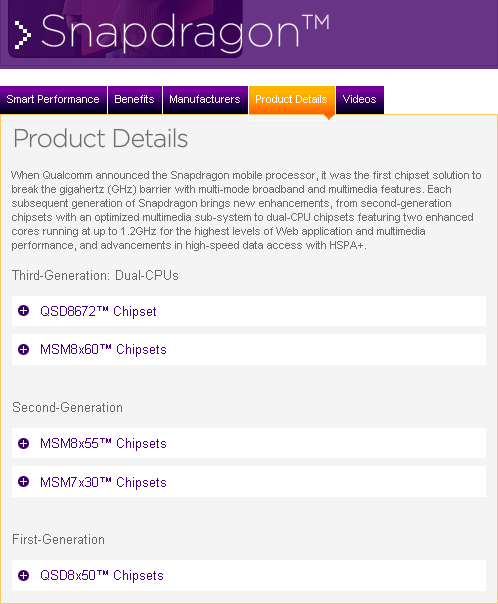498x604 pixels.
Task: Expand the QSD8x50 Chipsets plus icon
Action: [23, 575]
